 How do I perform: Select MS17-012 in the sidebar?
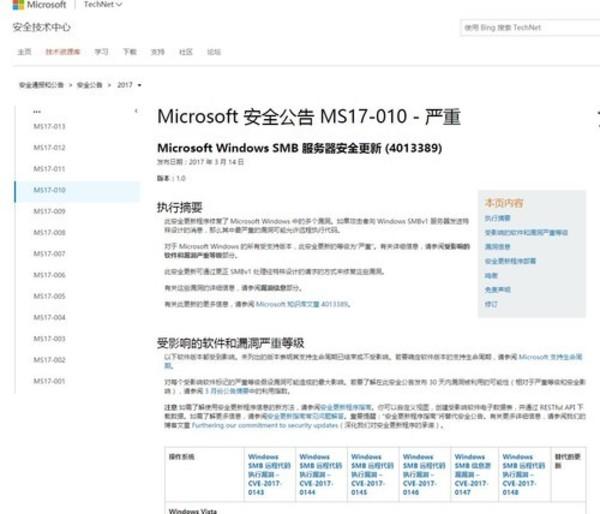coord(49,147)
